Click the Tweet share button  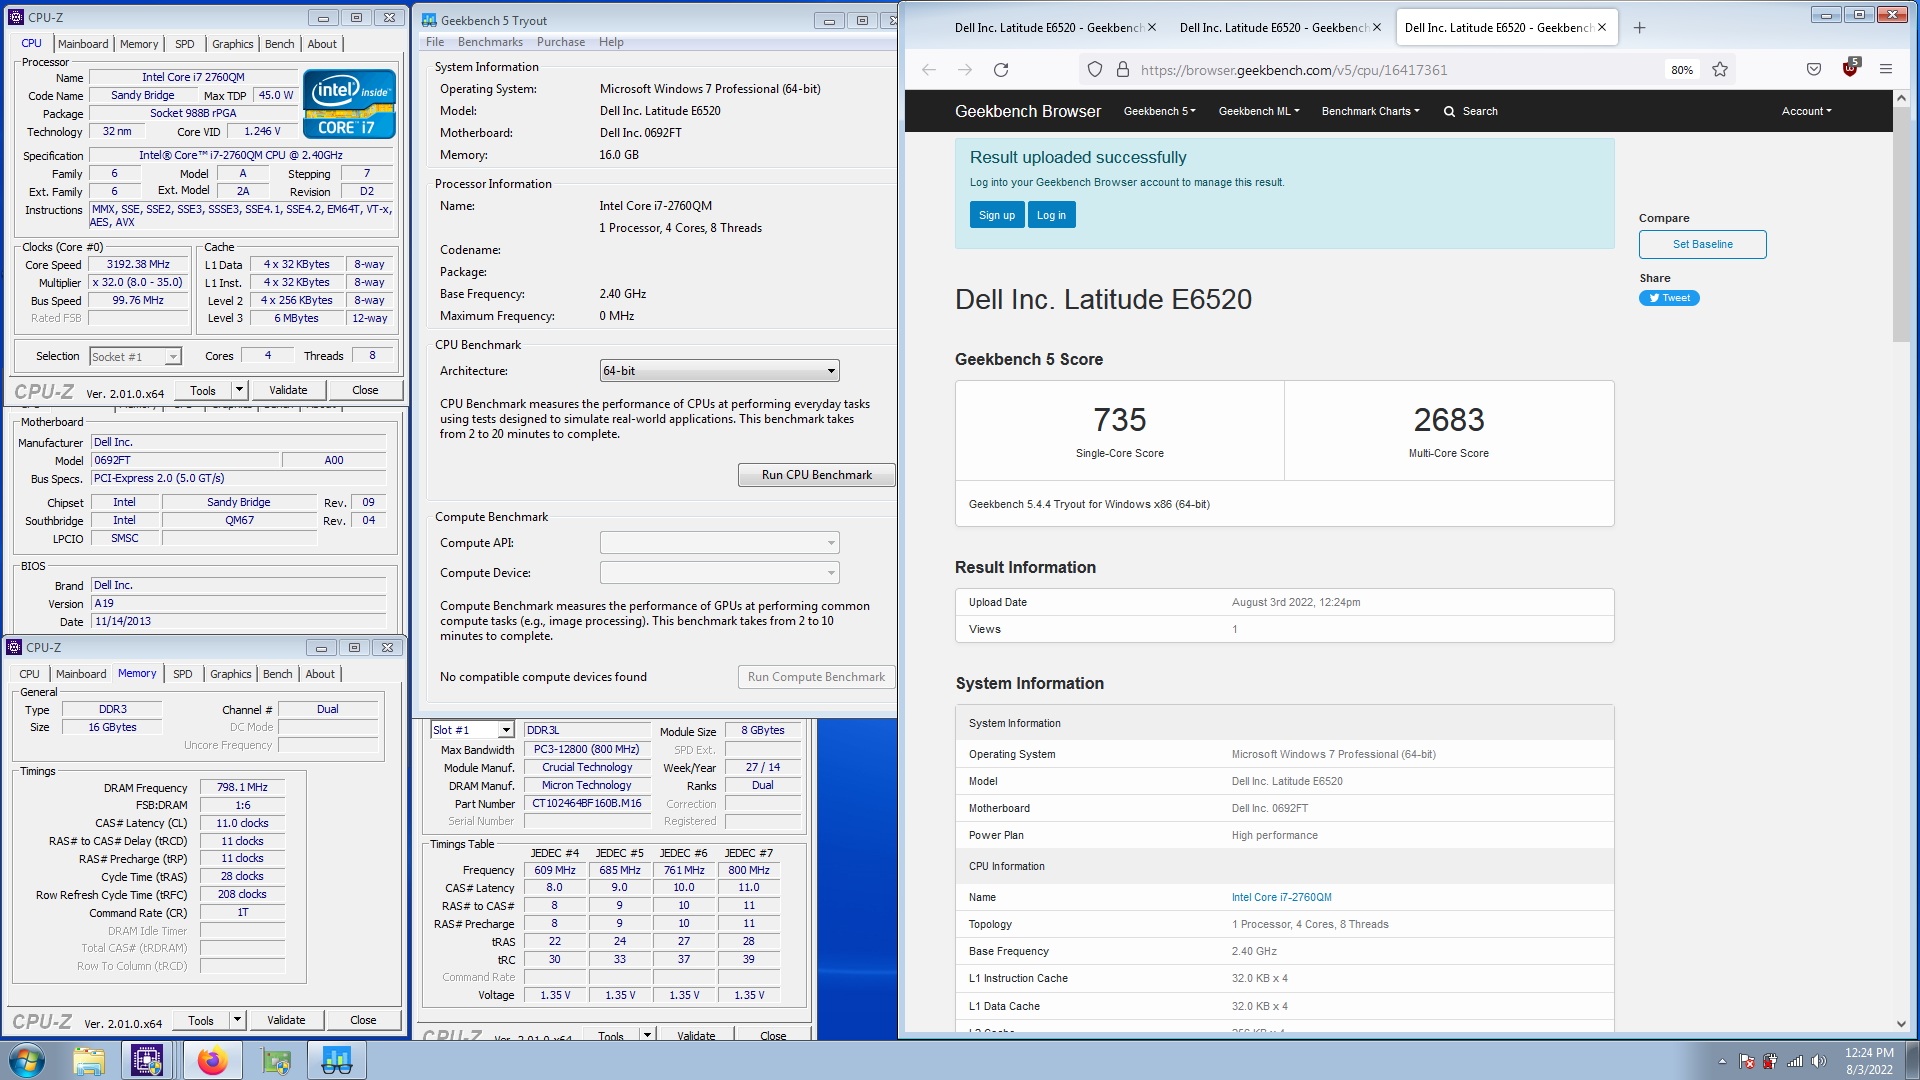(x=1669, y=298)
